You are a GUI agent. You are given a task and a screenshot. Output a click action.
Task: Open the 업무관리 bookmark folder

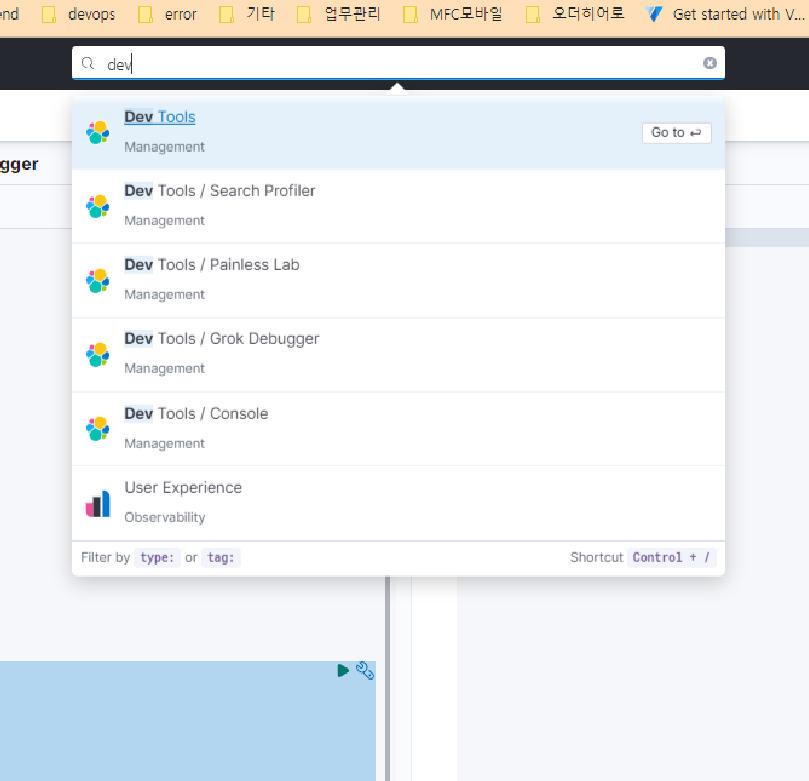(338, 14)
